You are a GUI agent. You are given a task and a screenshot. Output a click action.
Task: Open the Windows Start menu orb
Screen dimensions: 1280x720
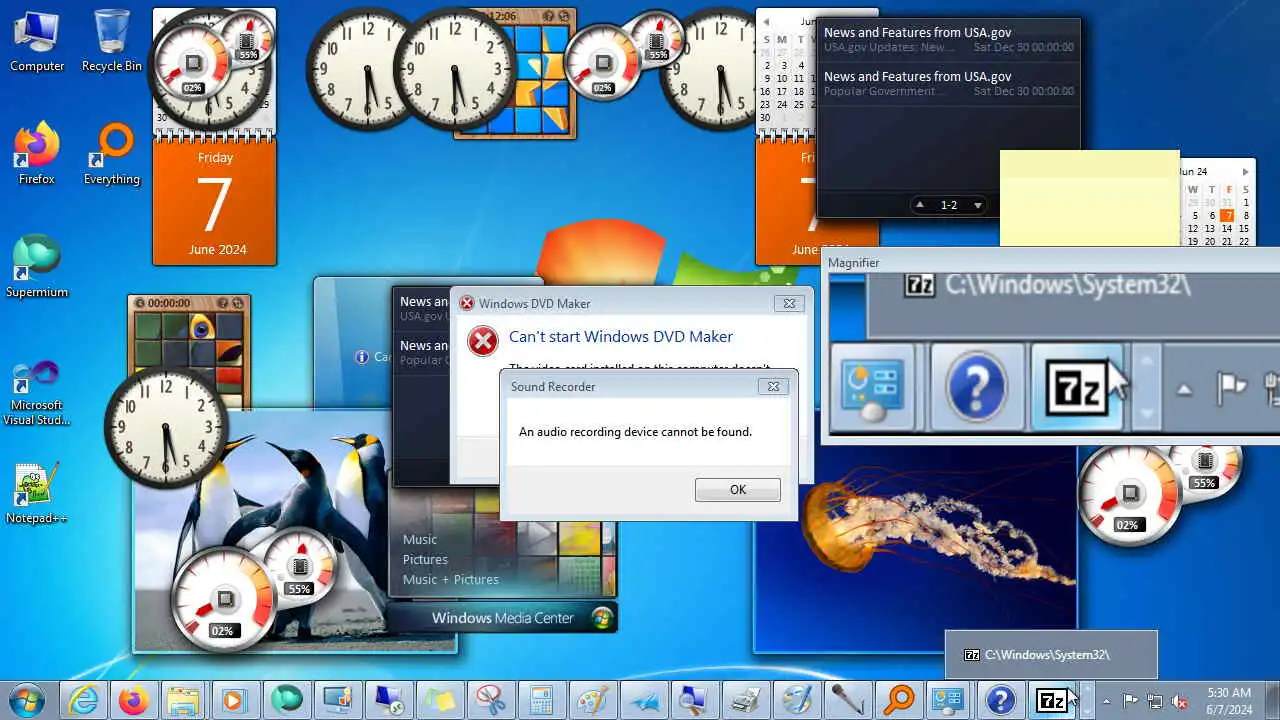[26, 701]
